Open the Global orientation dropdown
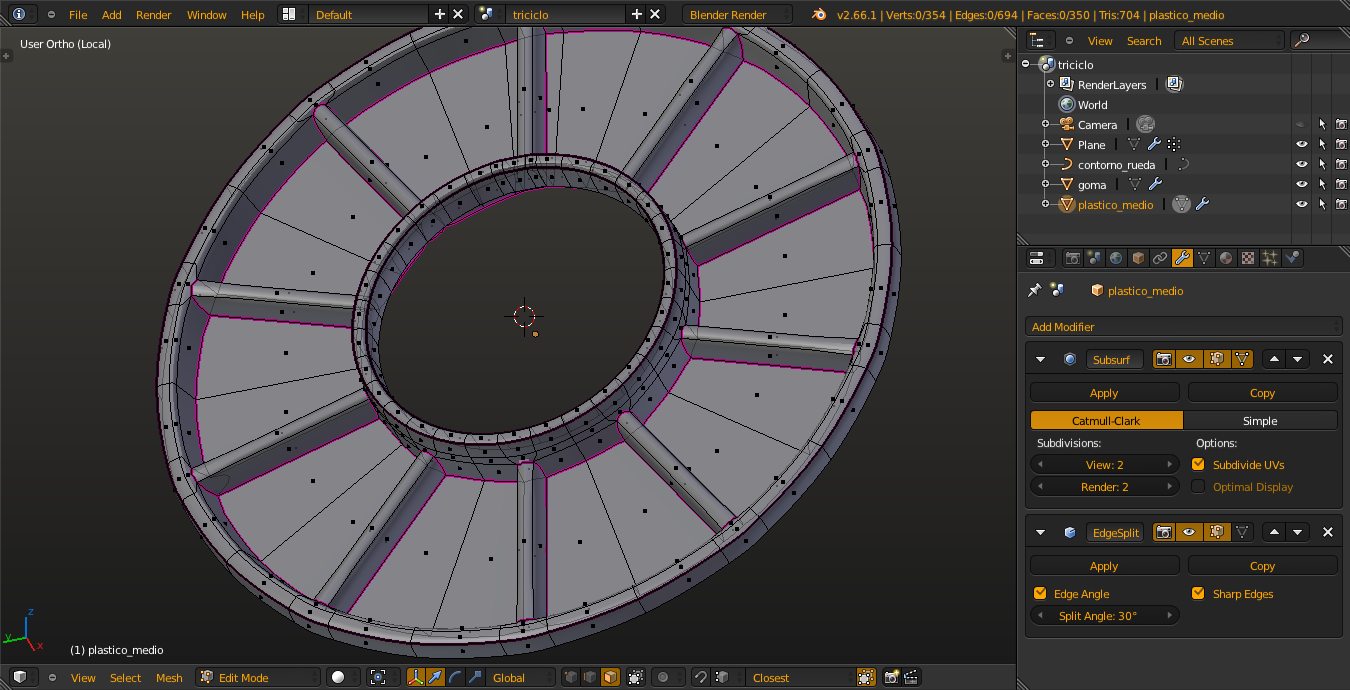 [x=521, y=677]
